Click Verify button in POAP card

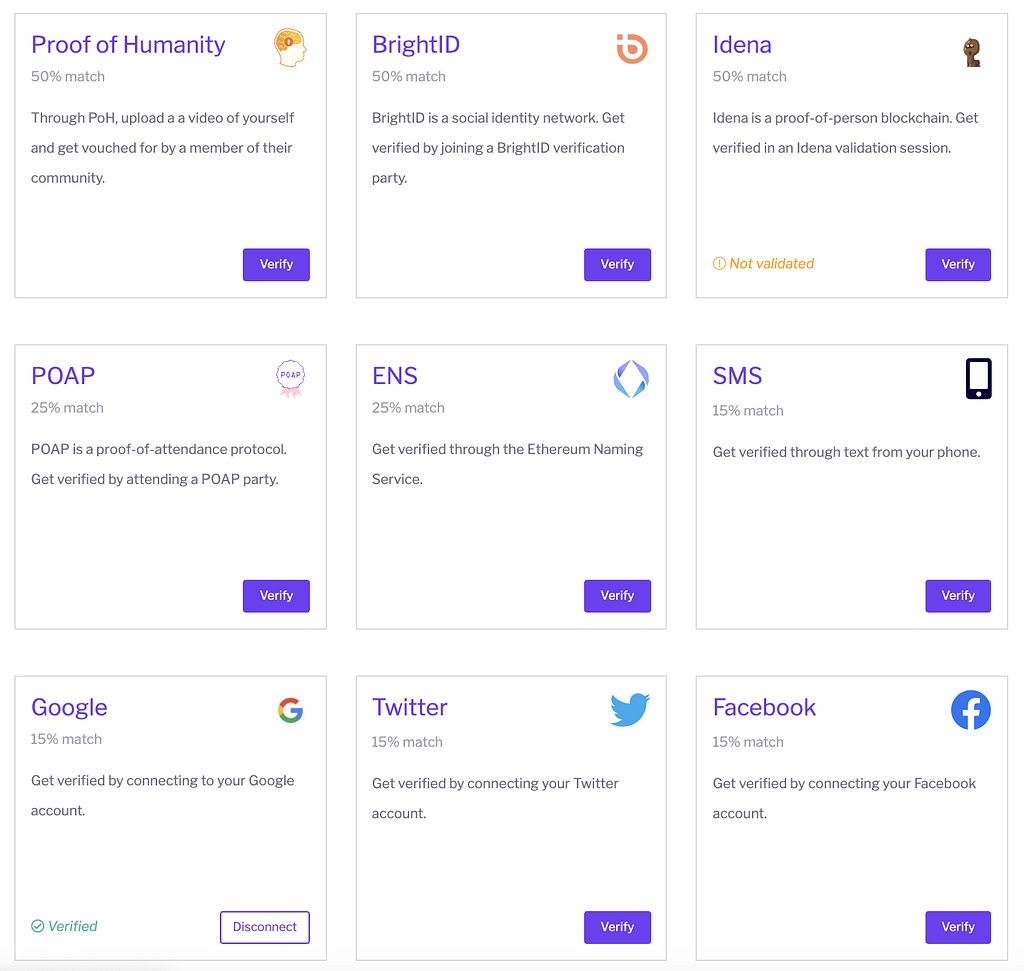[x=276, y=596]
